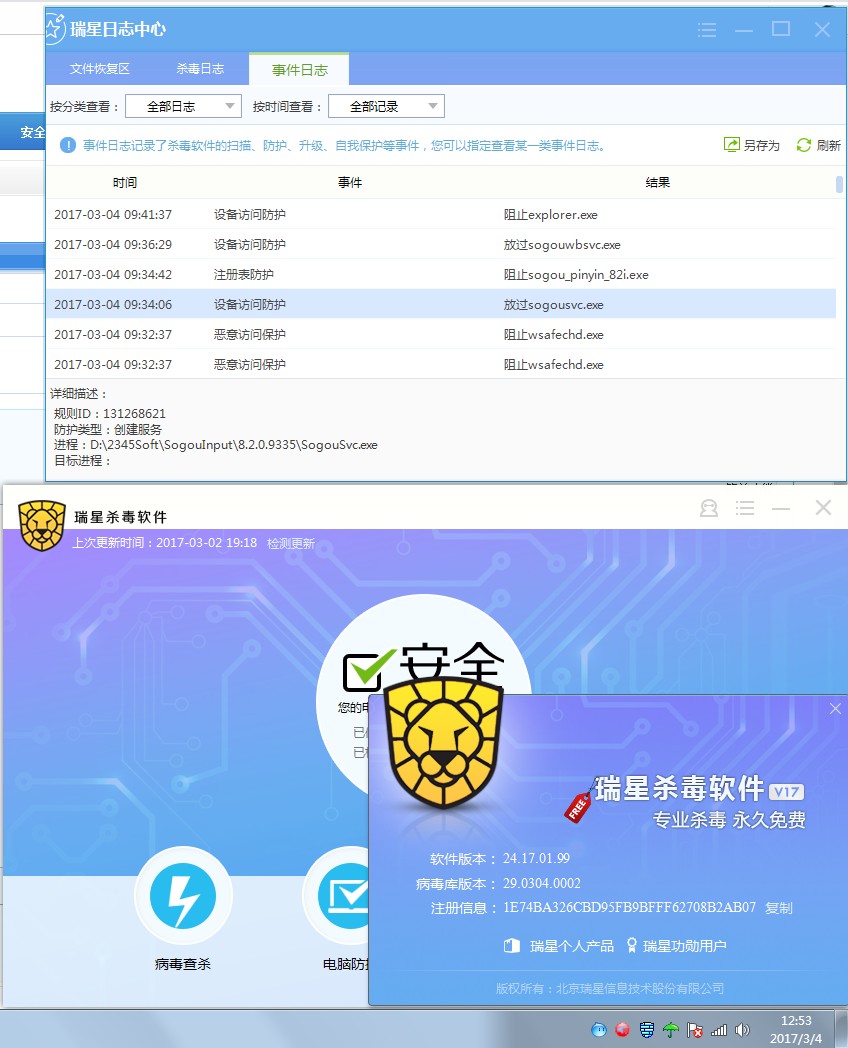The image size is (848, 1048).
Task: Click the Rising personal product icon
Action: coord(512,946)
